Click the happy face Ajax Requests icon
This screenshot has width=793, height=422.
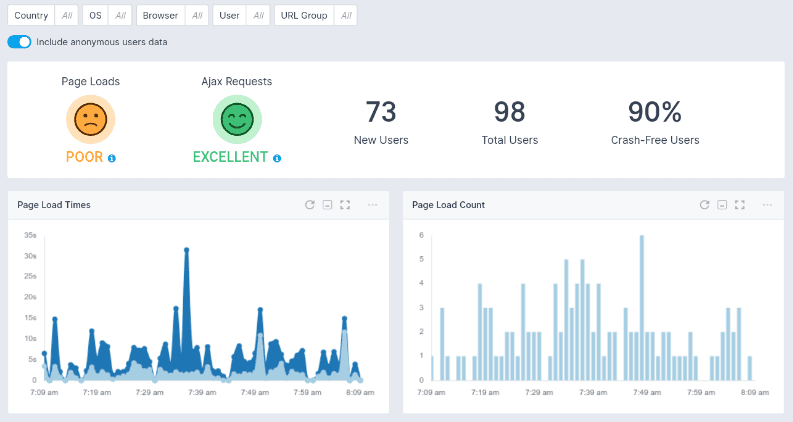pos(237,120)
